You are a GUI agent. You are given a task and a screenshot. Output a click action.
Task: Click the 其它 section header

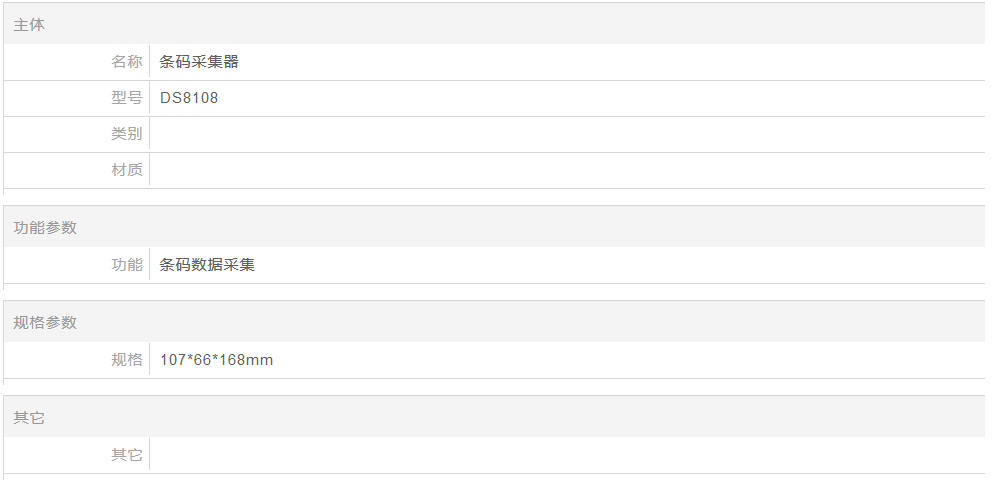(29, 418)
